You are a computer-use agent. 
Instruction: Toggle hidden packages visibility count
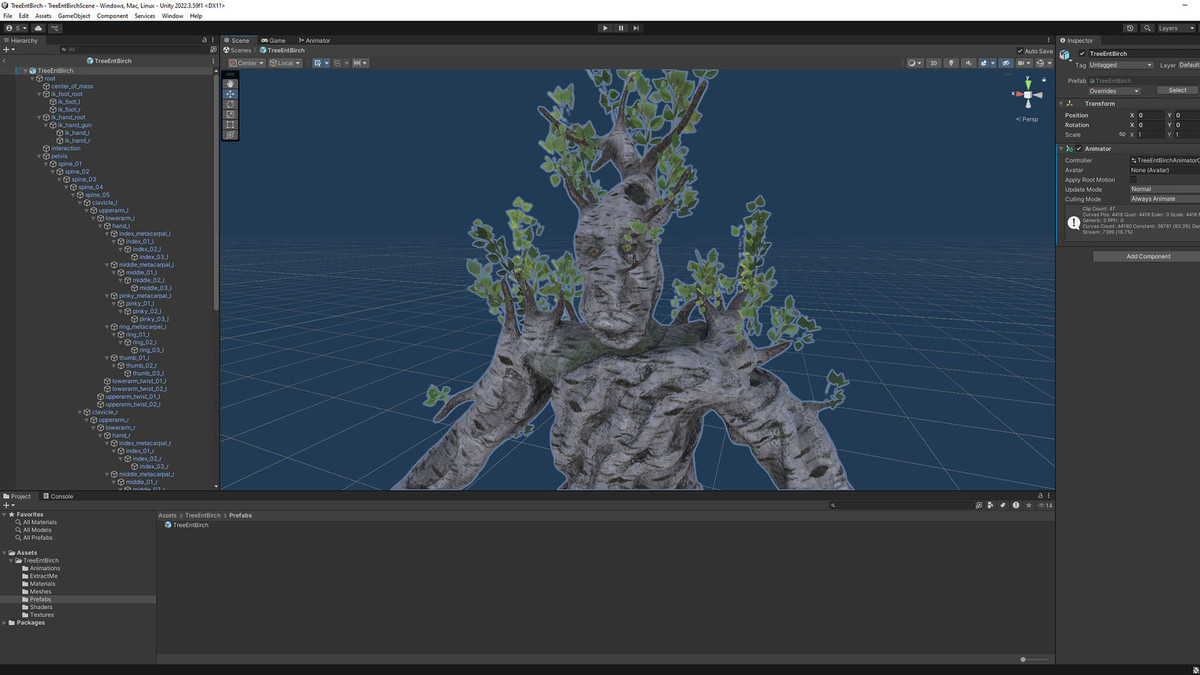[x=1044, y=505]
